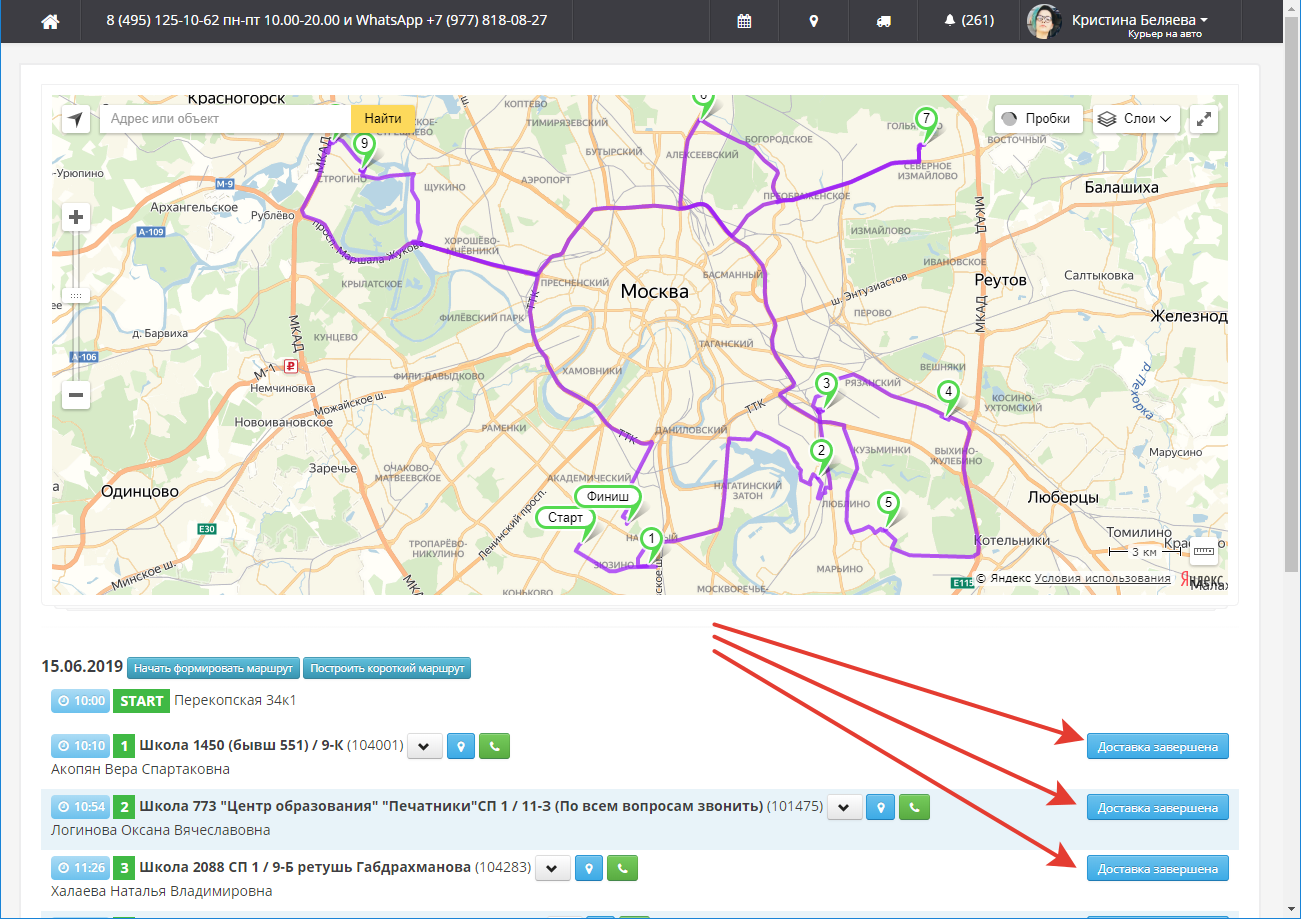Click the green START label
Screen dimensions: 1301x919
[141, 701]
